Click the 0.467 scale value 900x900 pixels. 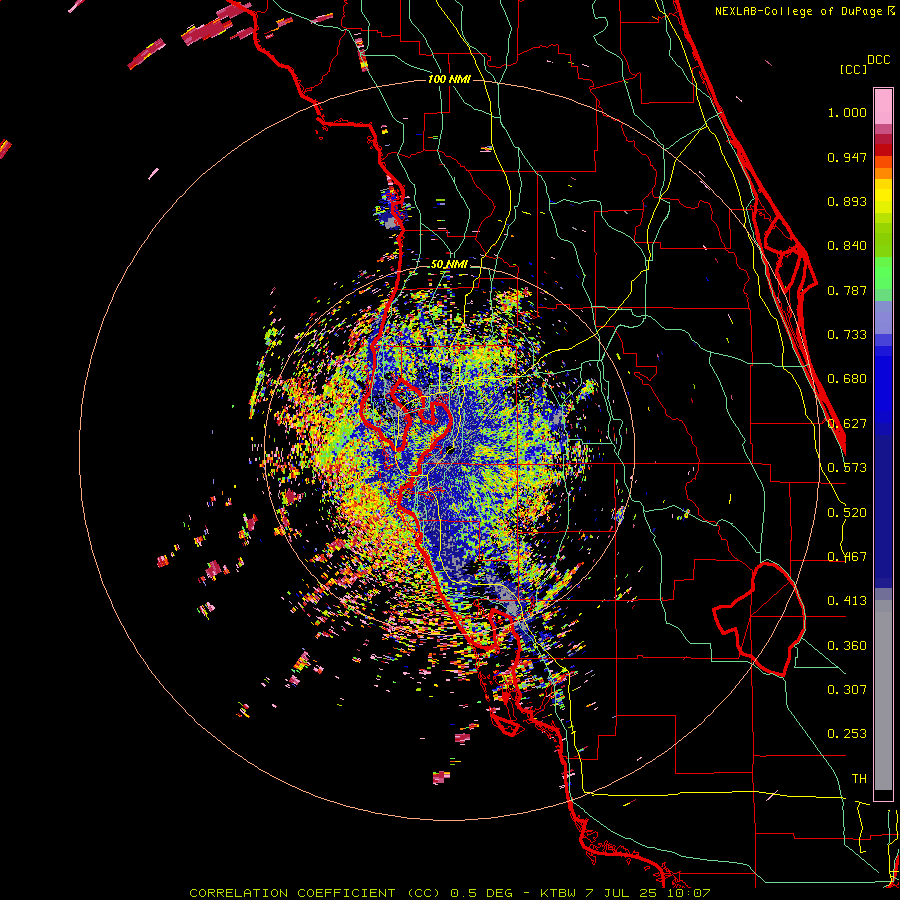coord(847,557)
